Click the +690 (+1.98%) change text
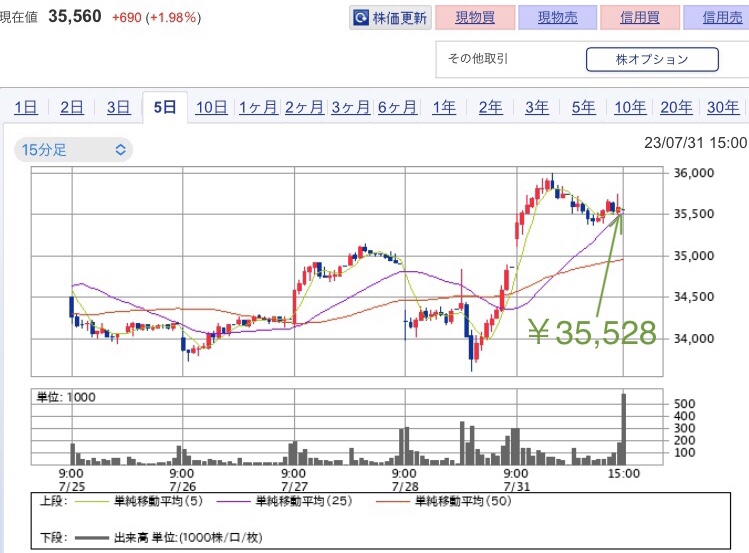The image size is (749, 553). point(157,18)
